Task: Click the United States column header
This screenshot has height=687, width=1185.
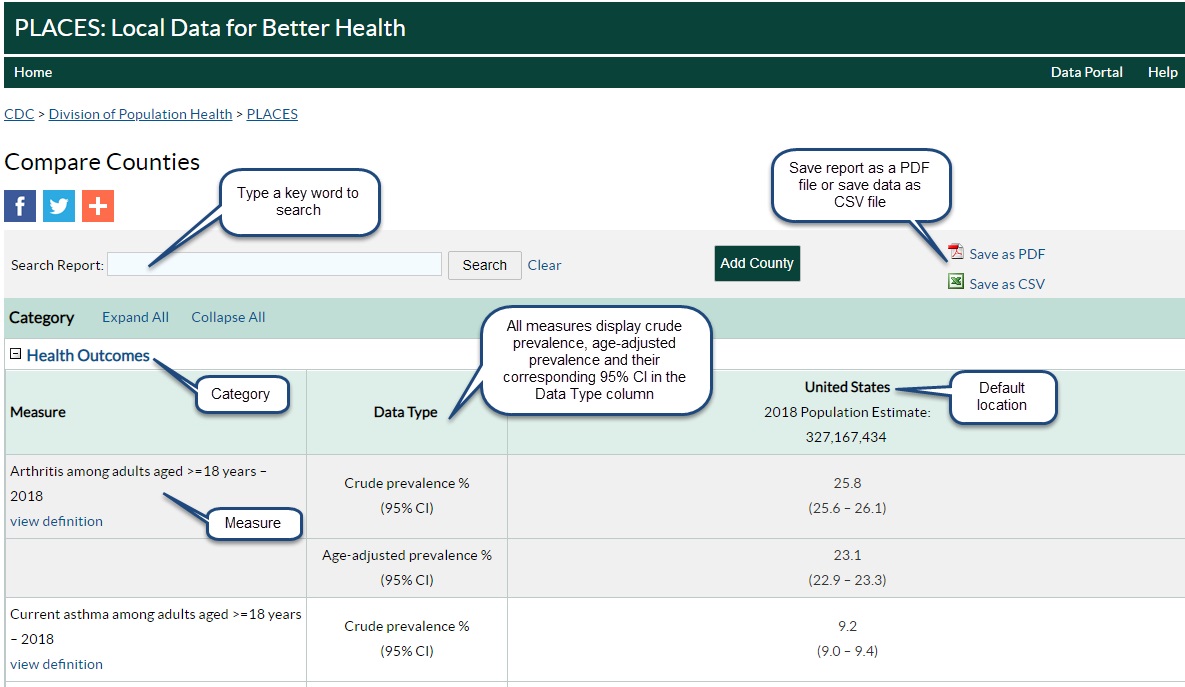Action: pyautogui.click(x=847, y=387)
